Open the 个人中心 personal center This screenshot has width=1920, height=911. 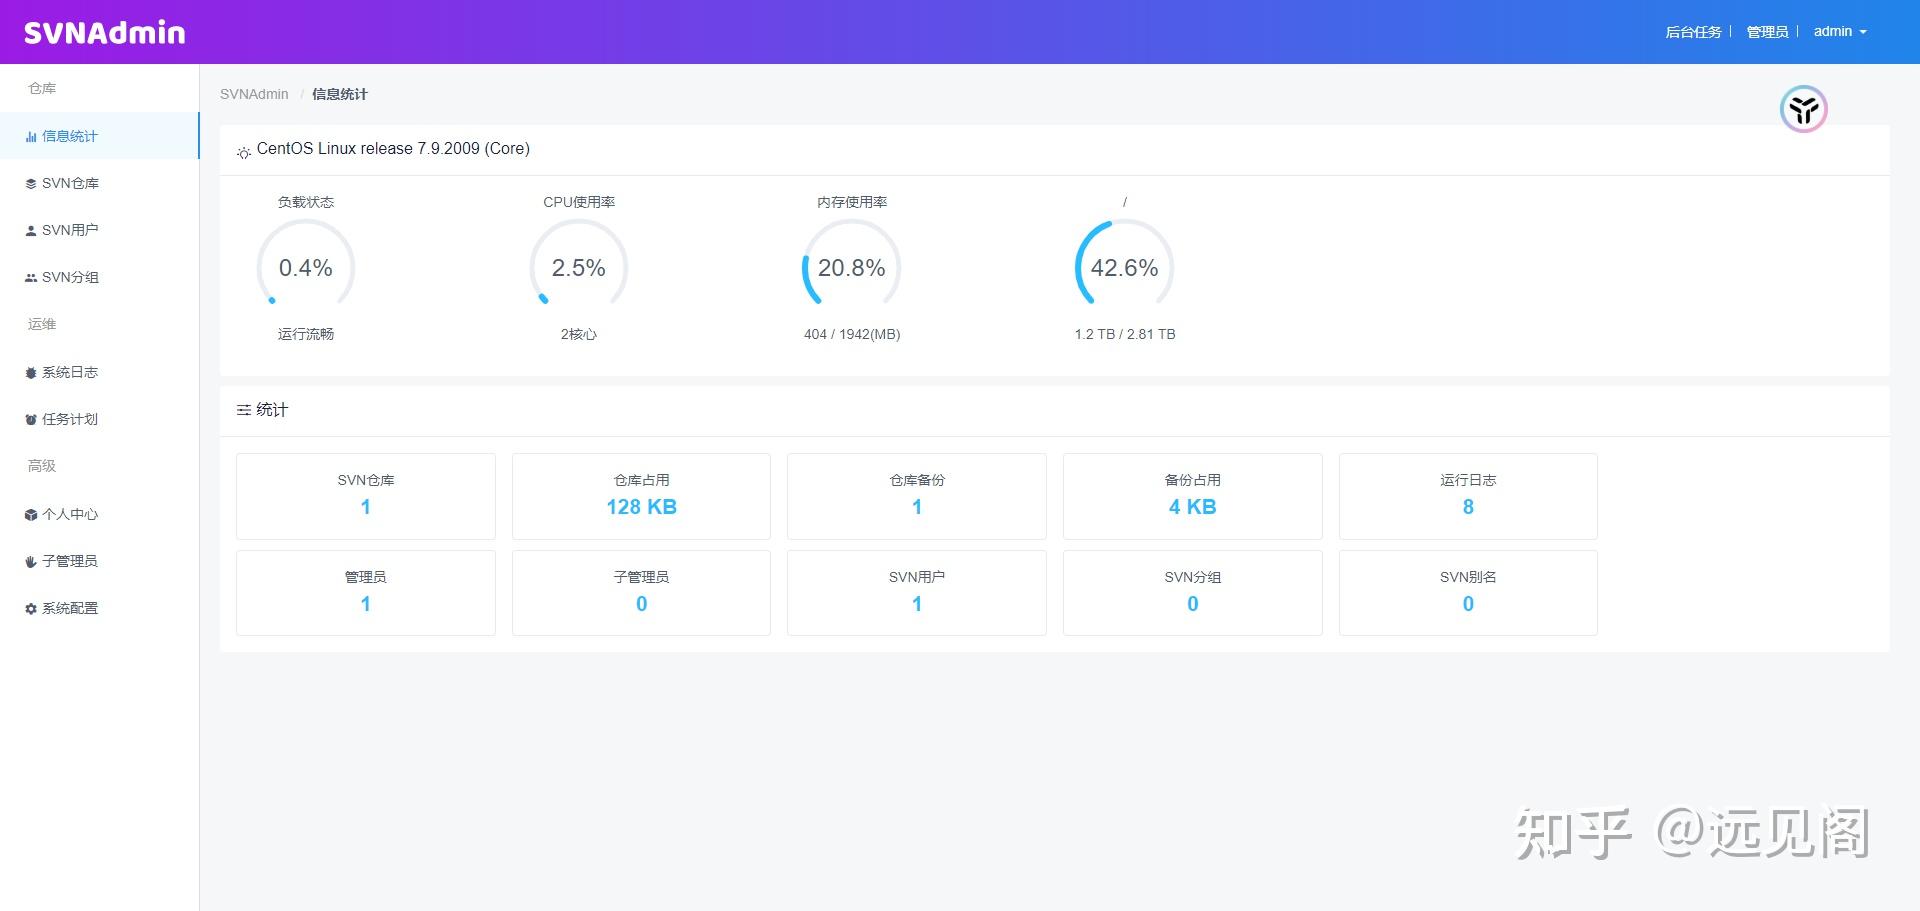click(69, 514)
